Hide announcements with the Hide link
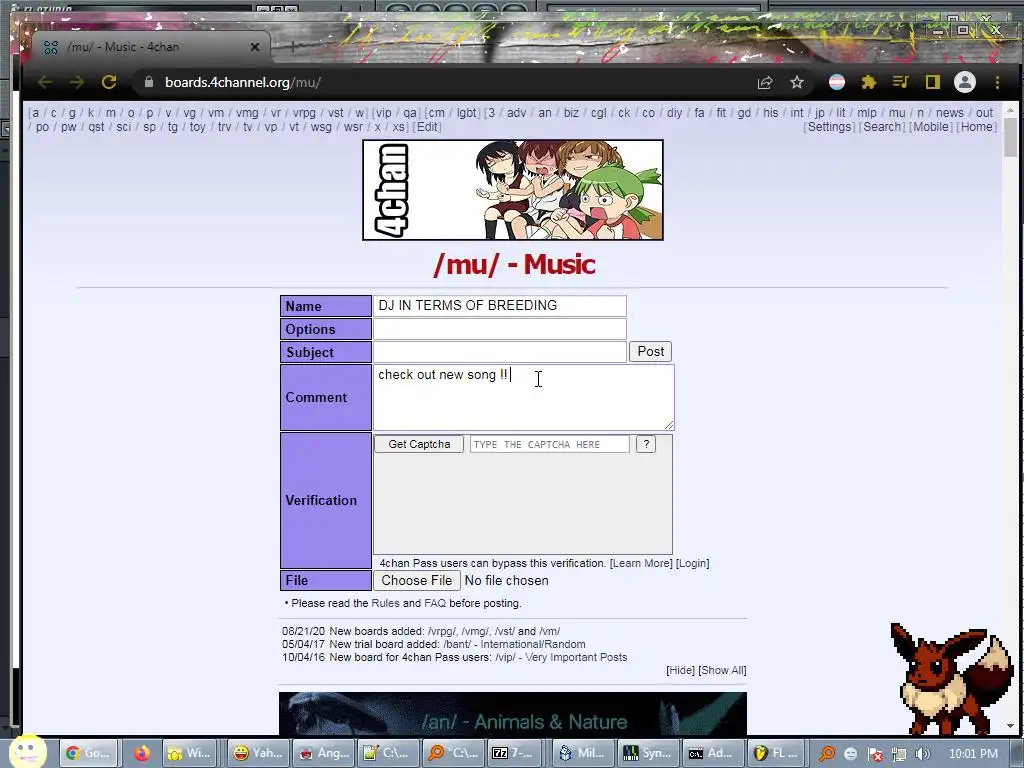Screen dimensions: 1024x768 680,670
